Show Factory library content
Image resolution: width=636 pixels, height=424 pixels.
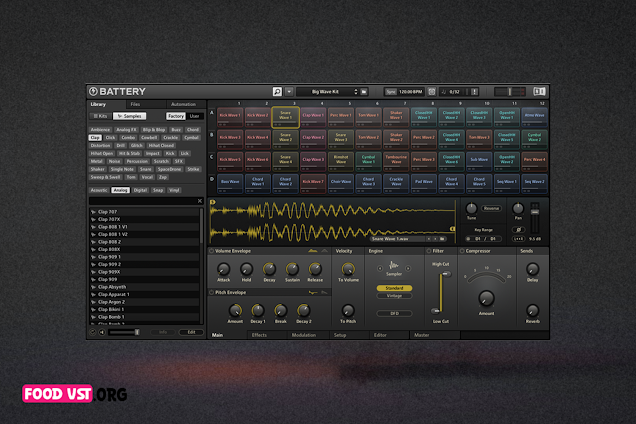click(176, 116)
